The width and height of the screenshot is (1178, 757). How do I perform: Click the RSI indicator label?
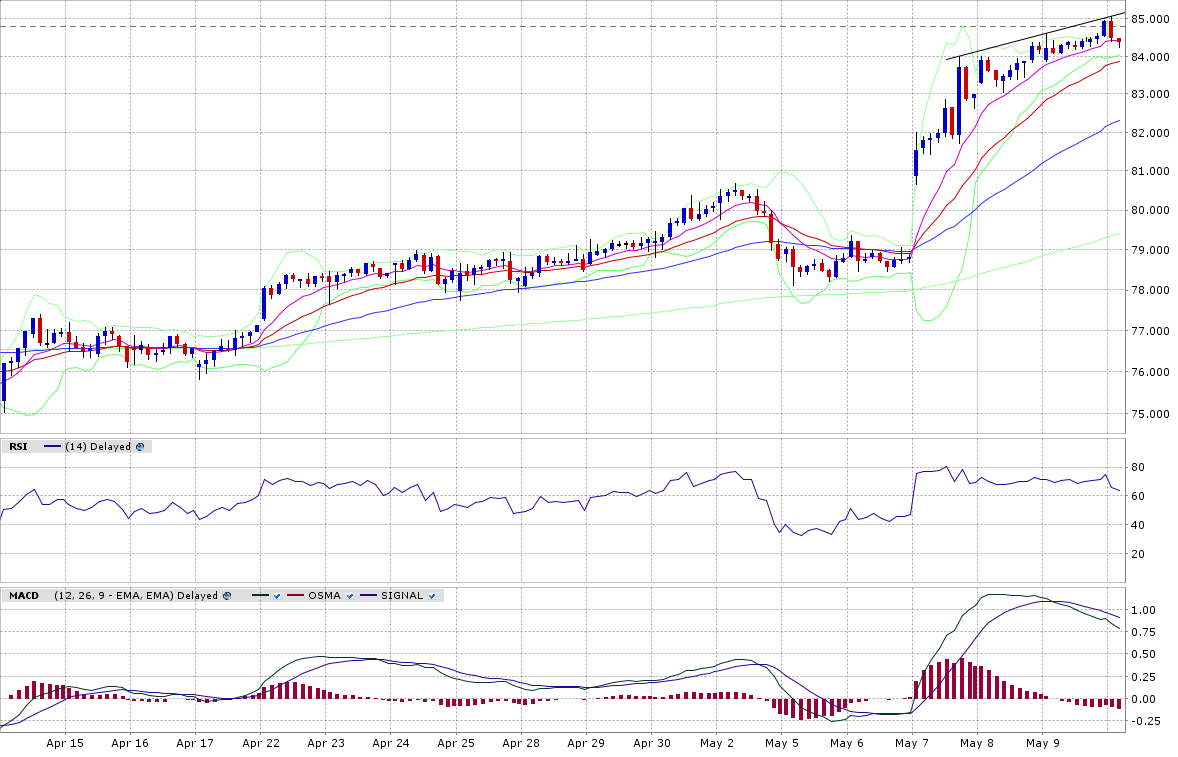[18, 447]
